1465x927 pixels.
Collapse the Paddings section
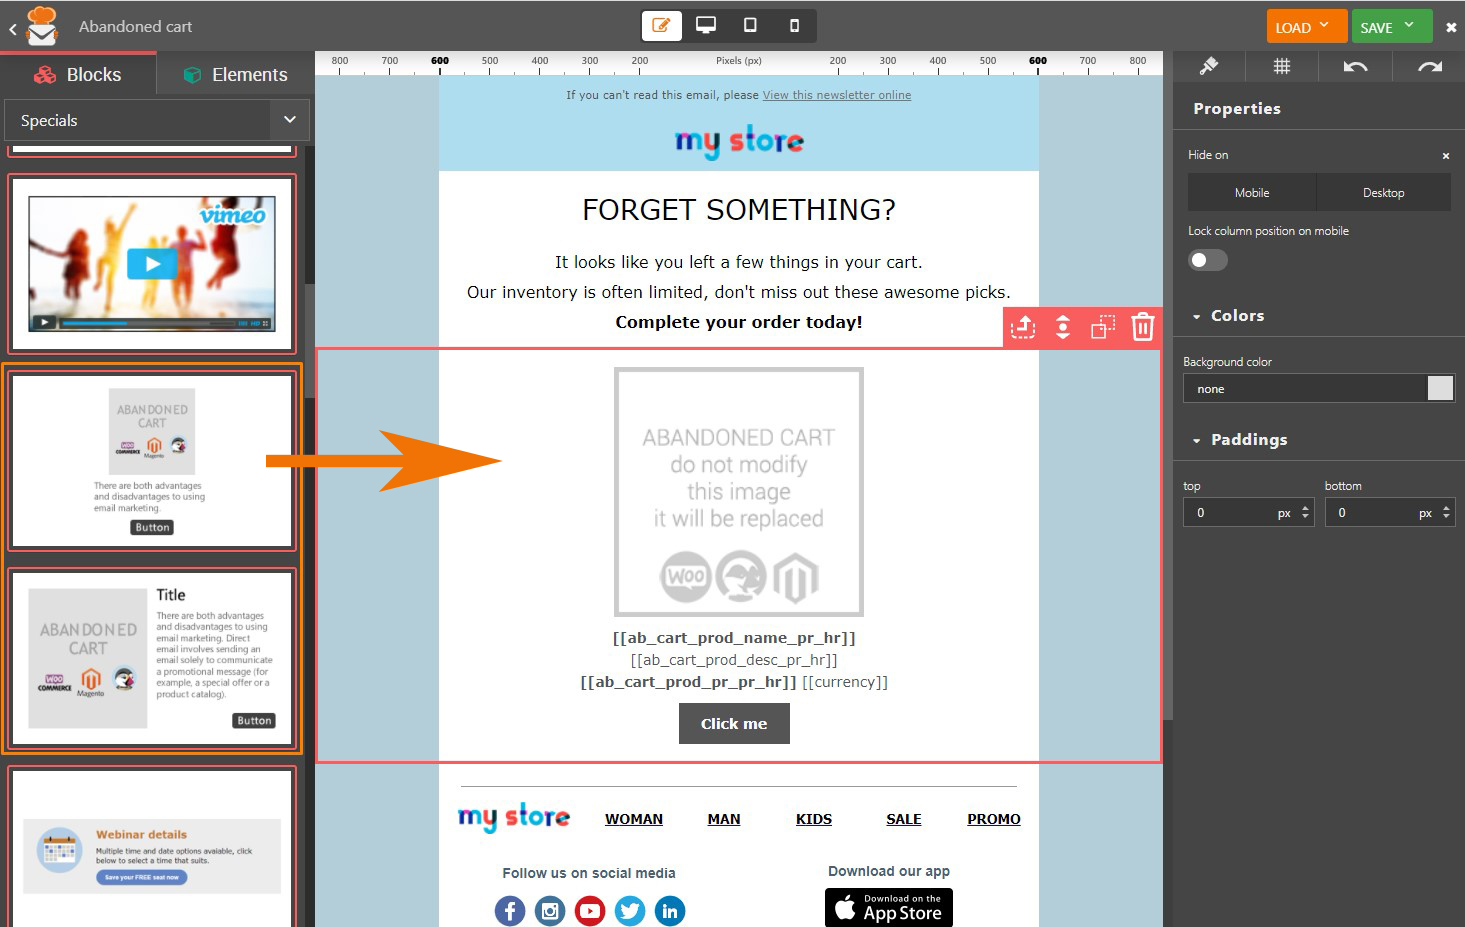point(1240,440)
